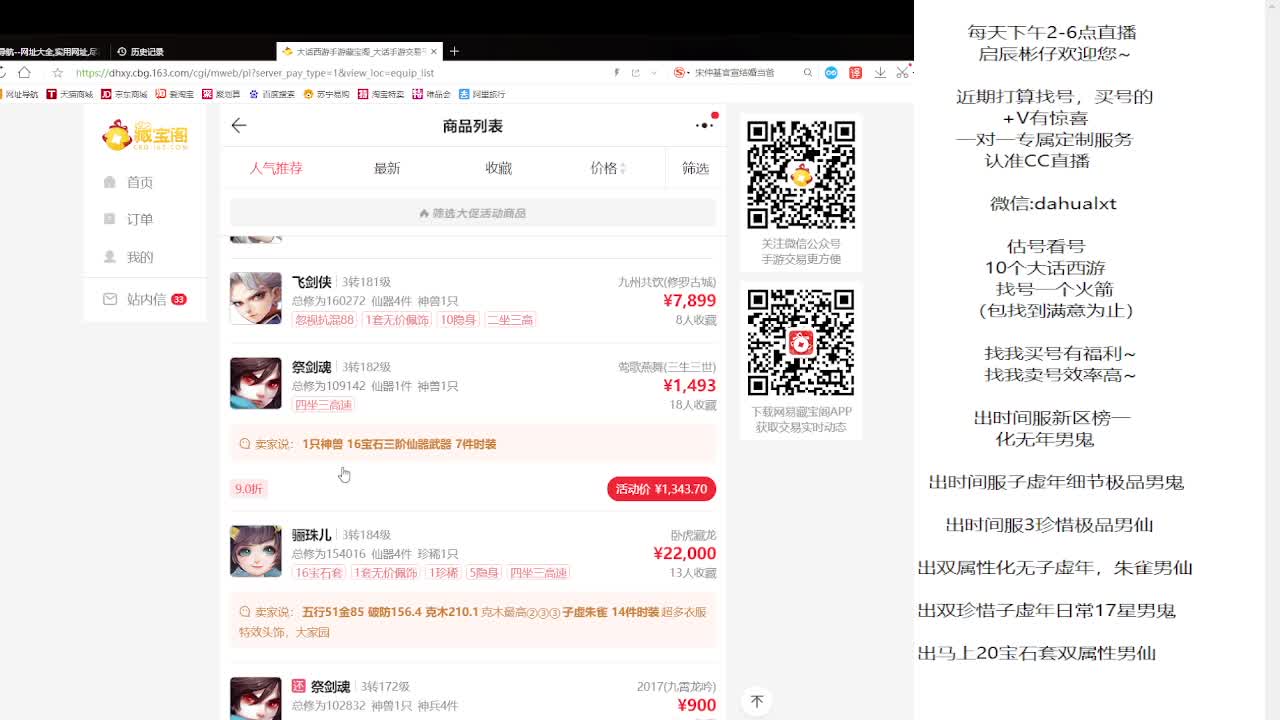The width and height of the screenshot is (1280, 720).
Task: Open the browser downloads icon
Action: tap(880, 72)
